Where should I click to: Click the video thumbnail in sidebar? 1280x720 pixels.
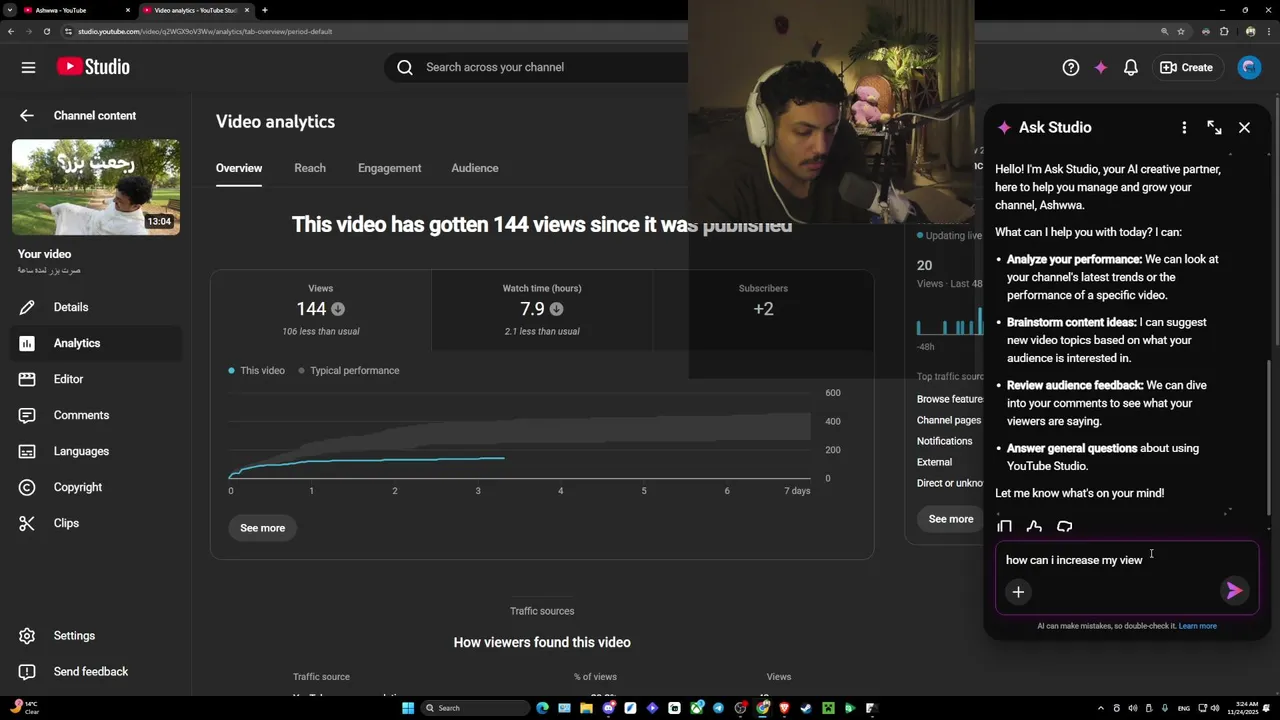point(96,187)
